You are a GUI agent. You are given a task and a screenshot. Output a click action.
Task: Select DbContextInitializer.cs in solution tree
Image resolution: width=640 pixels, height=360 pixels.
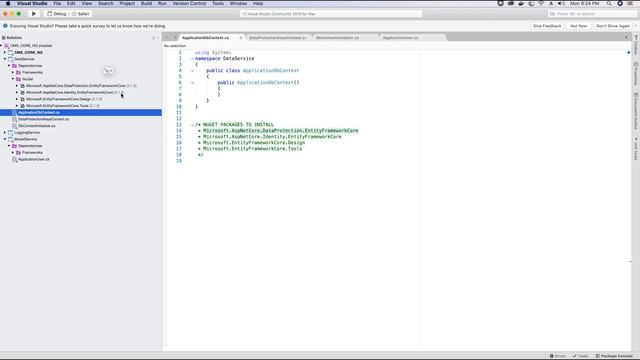coord(37,126)
